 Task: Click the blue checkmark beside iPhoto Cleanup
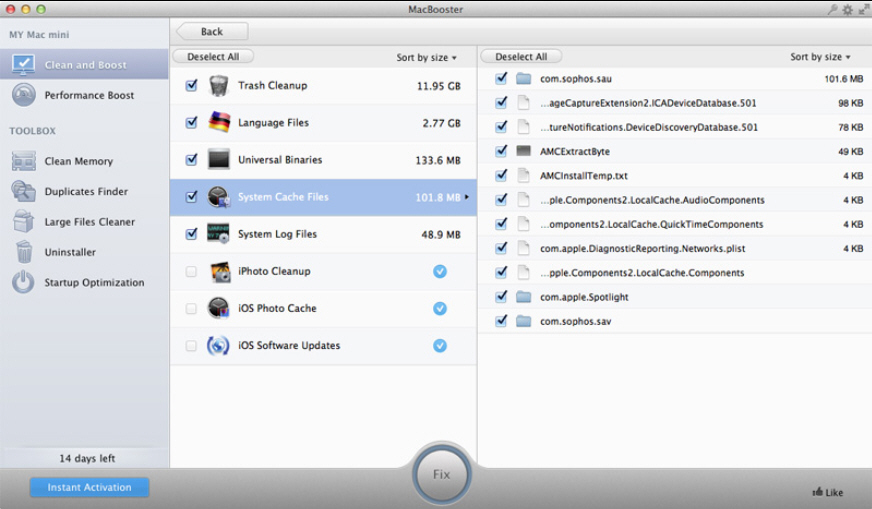440,271
